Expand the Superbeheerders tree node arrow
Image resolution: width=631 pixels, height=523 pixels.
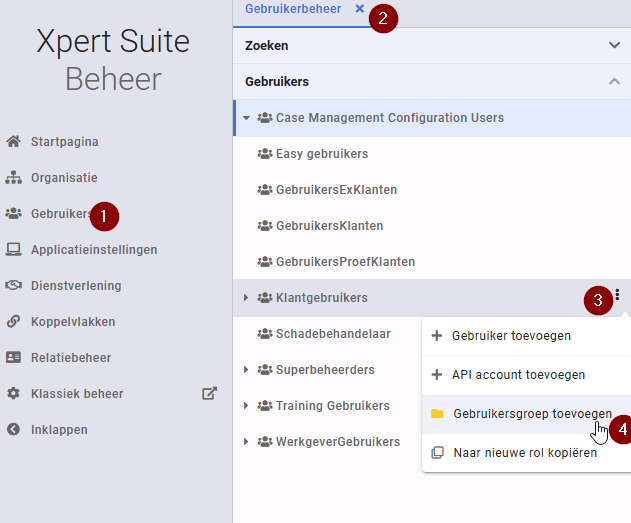(246, 370)
